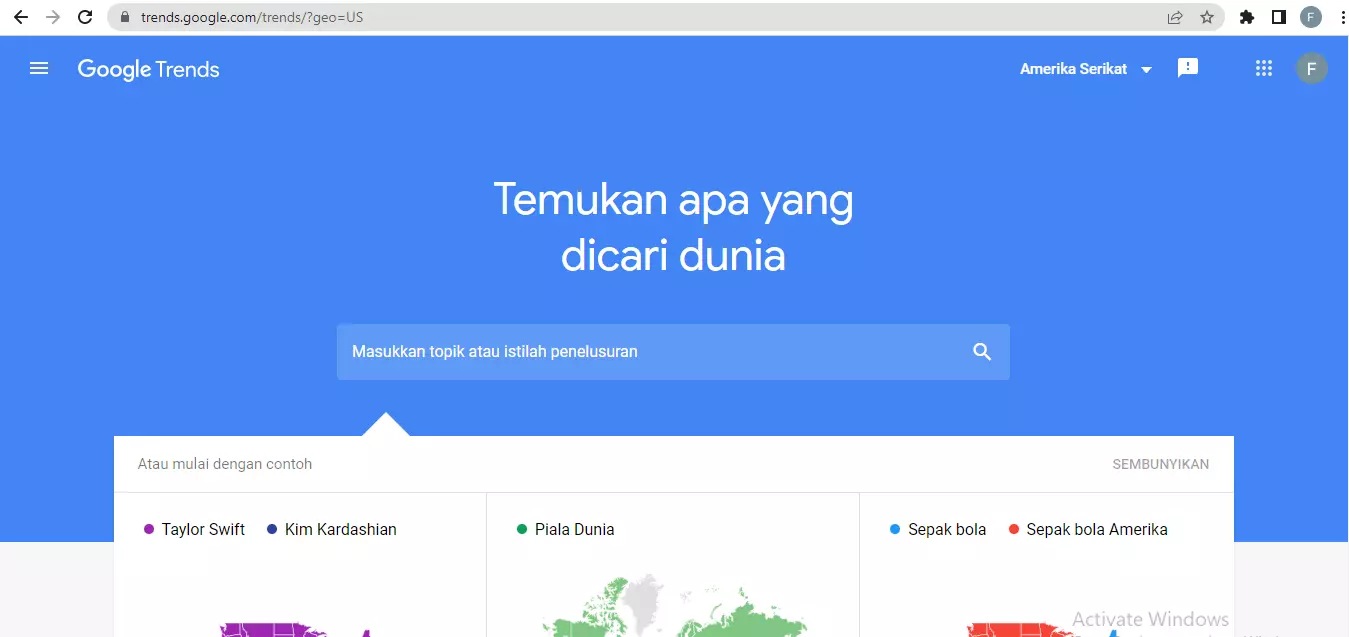Bookmark this page with the star icon
This screenshot has width=1349, height=637.
(1207, 17)
